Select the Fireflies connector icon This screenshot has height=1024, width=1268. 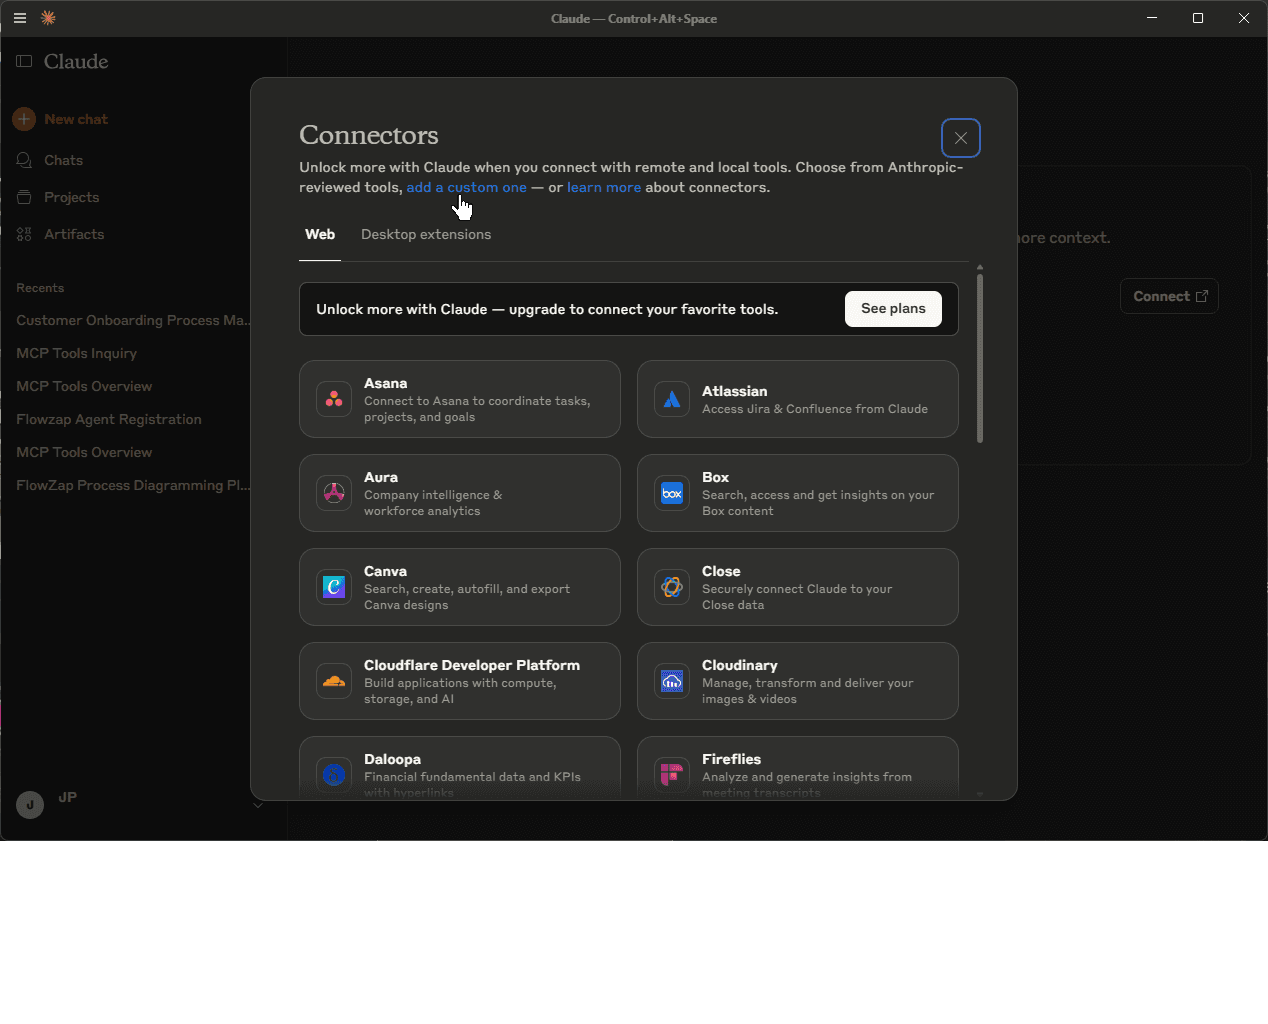tap(671, 775)
